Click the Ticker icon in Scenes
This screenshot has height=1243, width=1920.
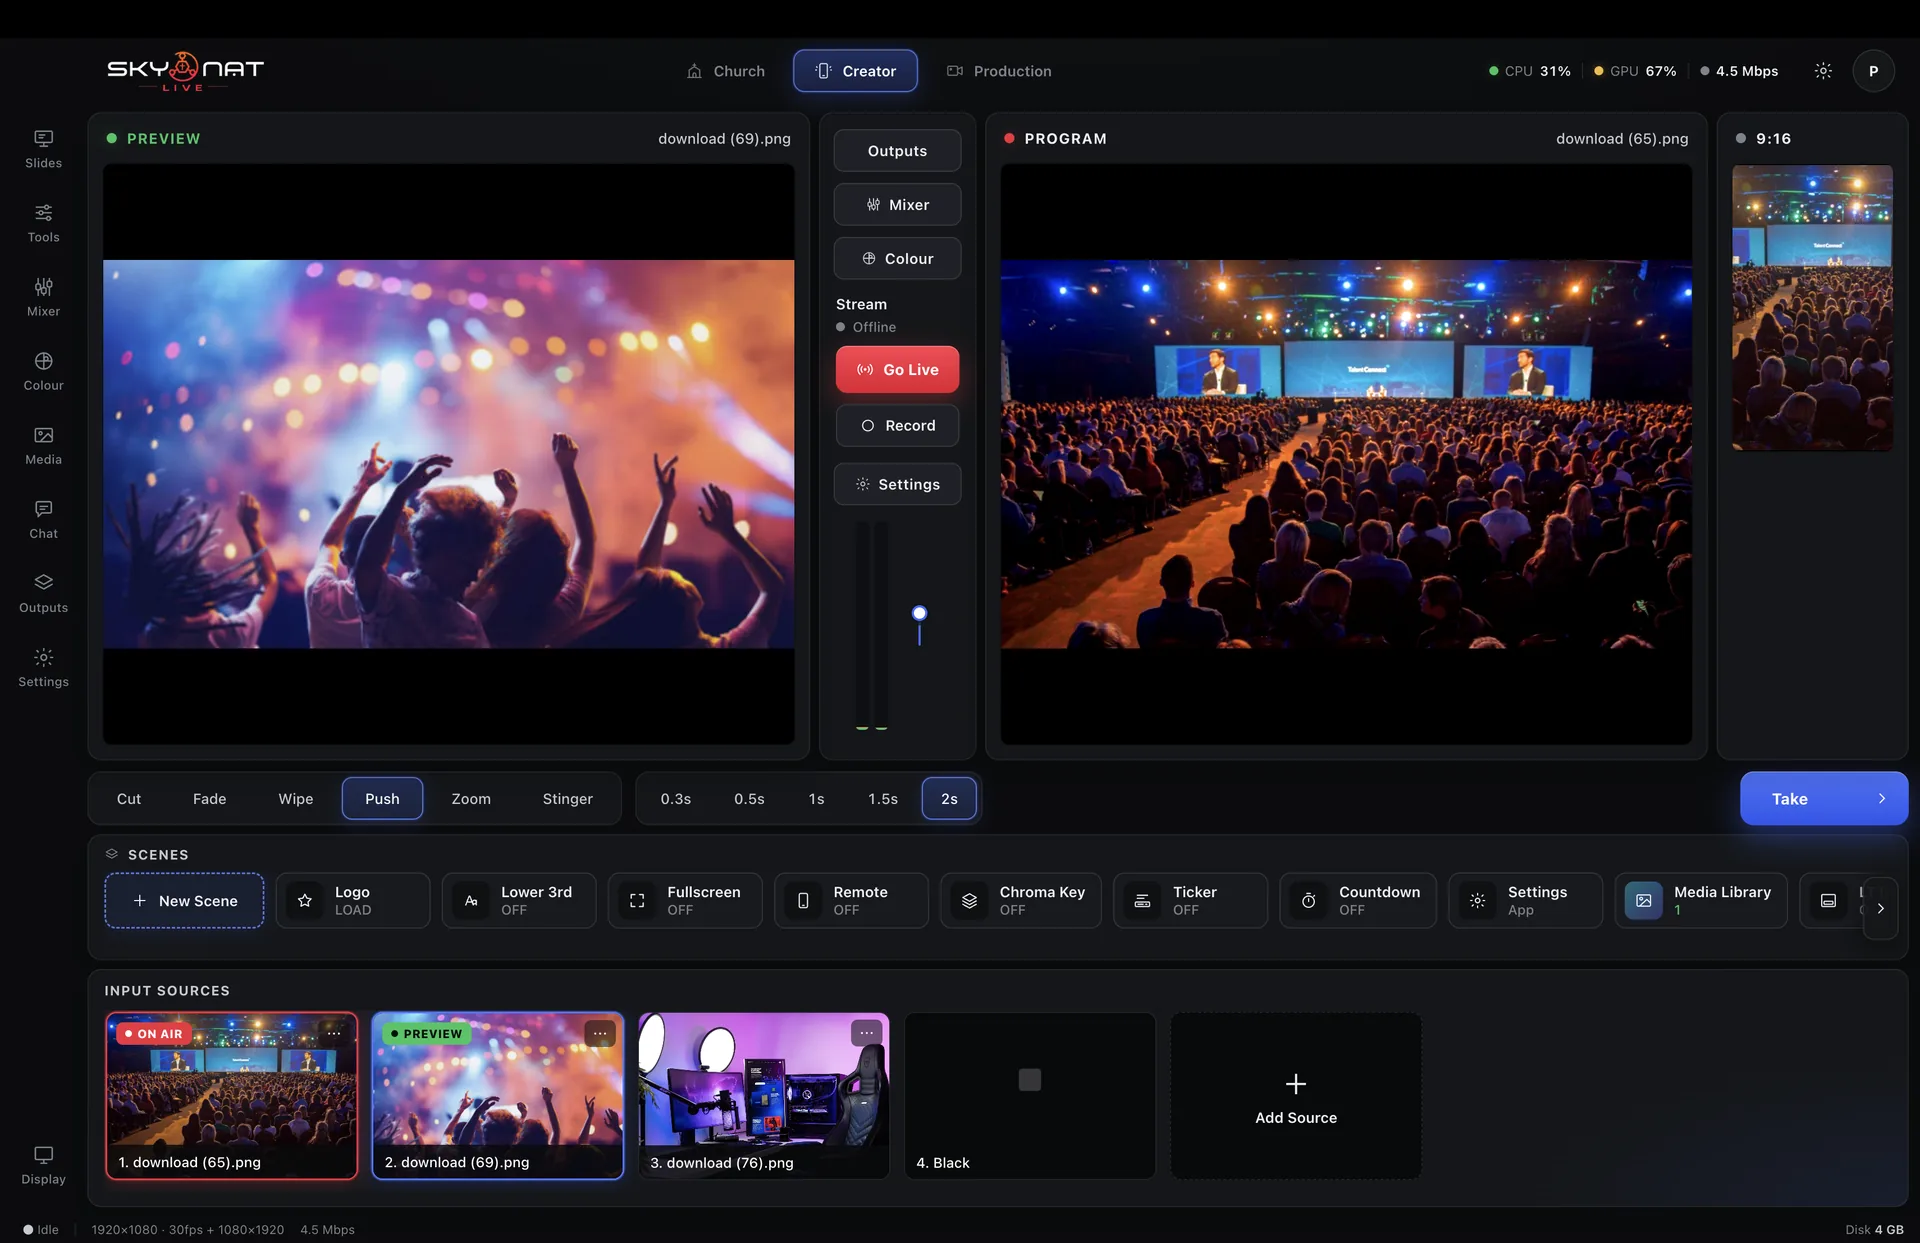(1142, 901)
